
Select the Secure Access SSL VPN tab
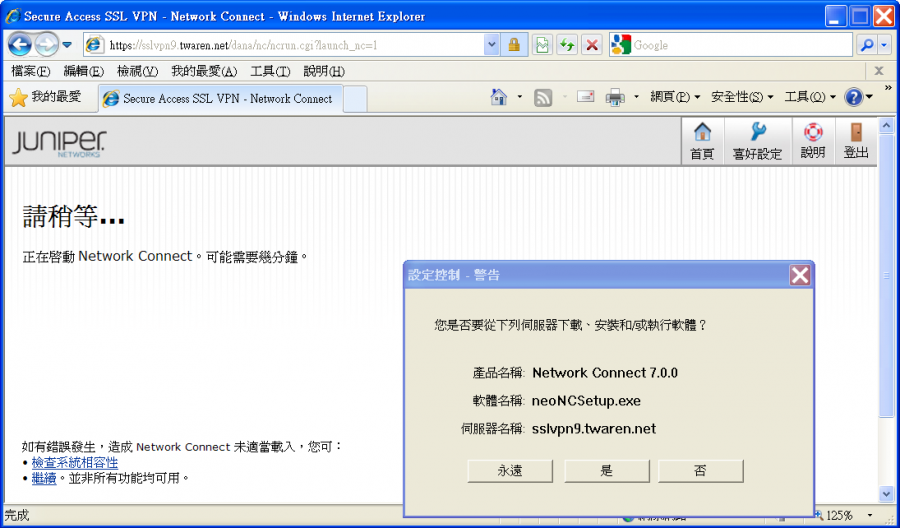[x=220, y=98]
